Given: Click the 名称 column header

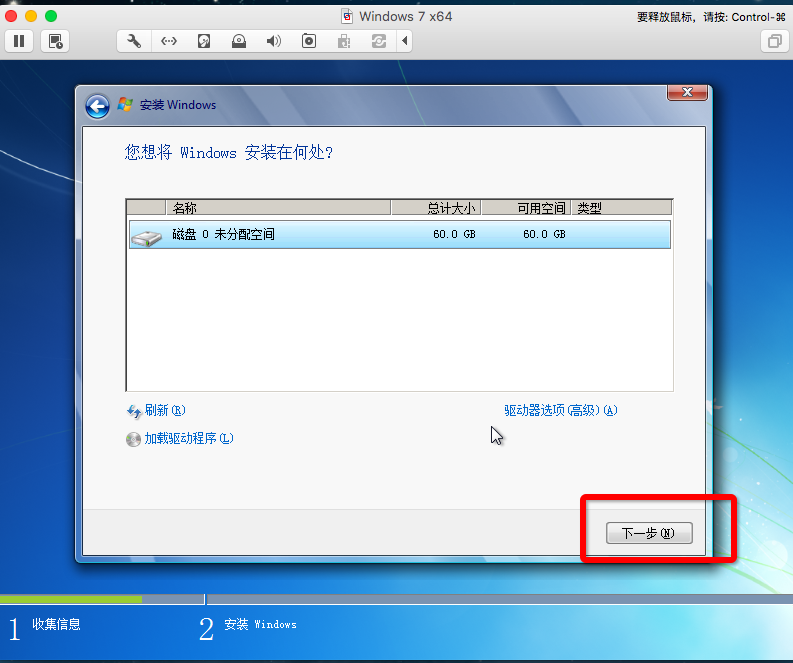Looking at the screenshot, I should point(278,208).
